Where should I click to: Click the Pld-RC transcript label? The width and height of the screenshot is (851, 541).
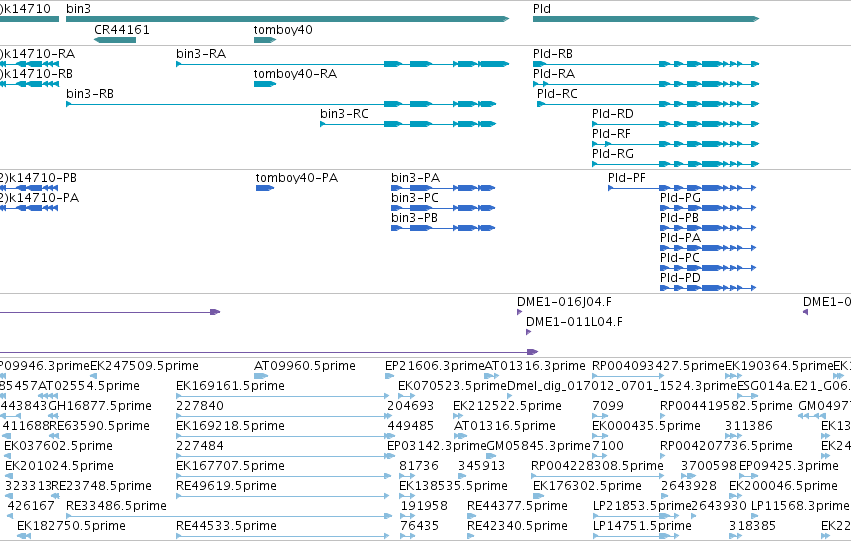(x=557, y=94)
